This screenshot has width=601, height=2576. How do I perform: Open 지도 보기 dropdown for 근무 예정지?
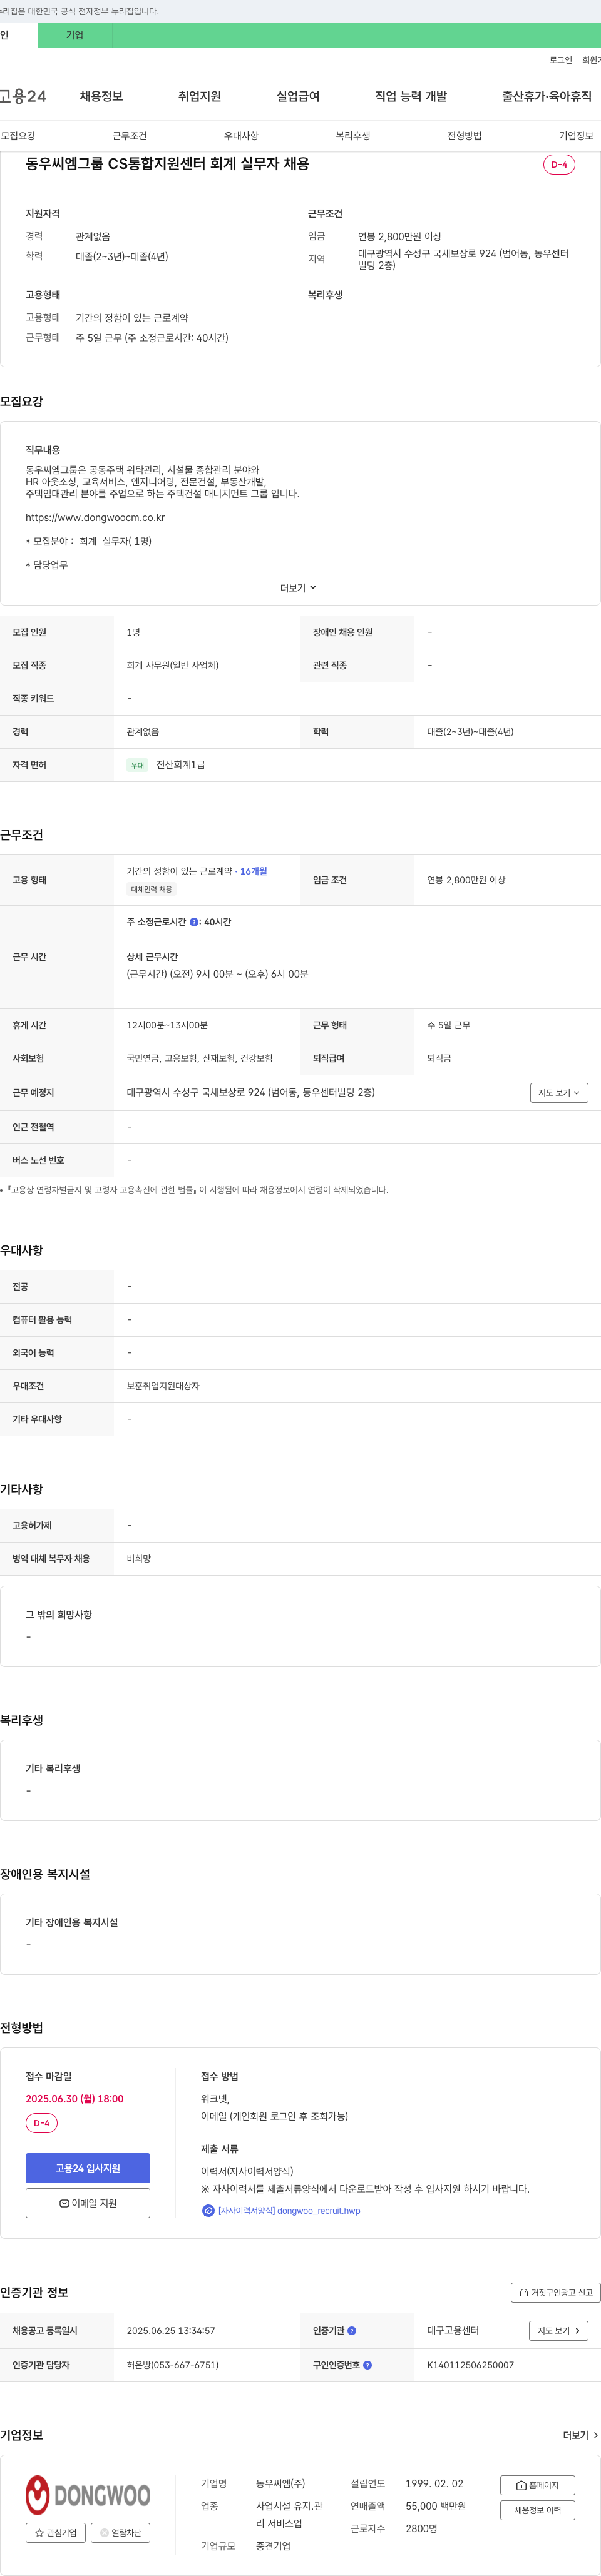pos(559,1092)
